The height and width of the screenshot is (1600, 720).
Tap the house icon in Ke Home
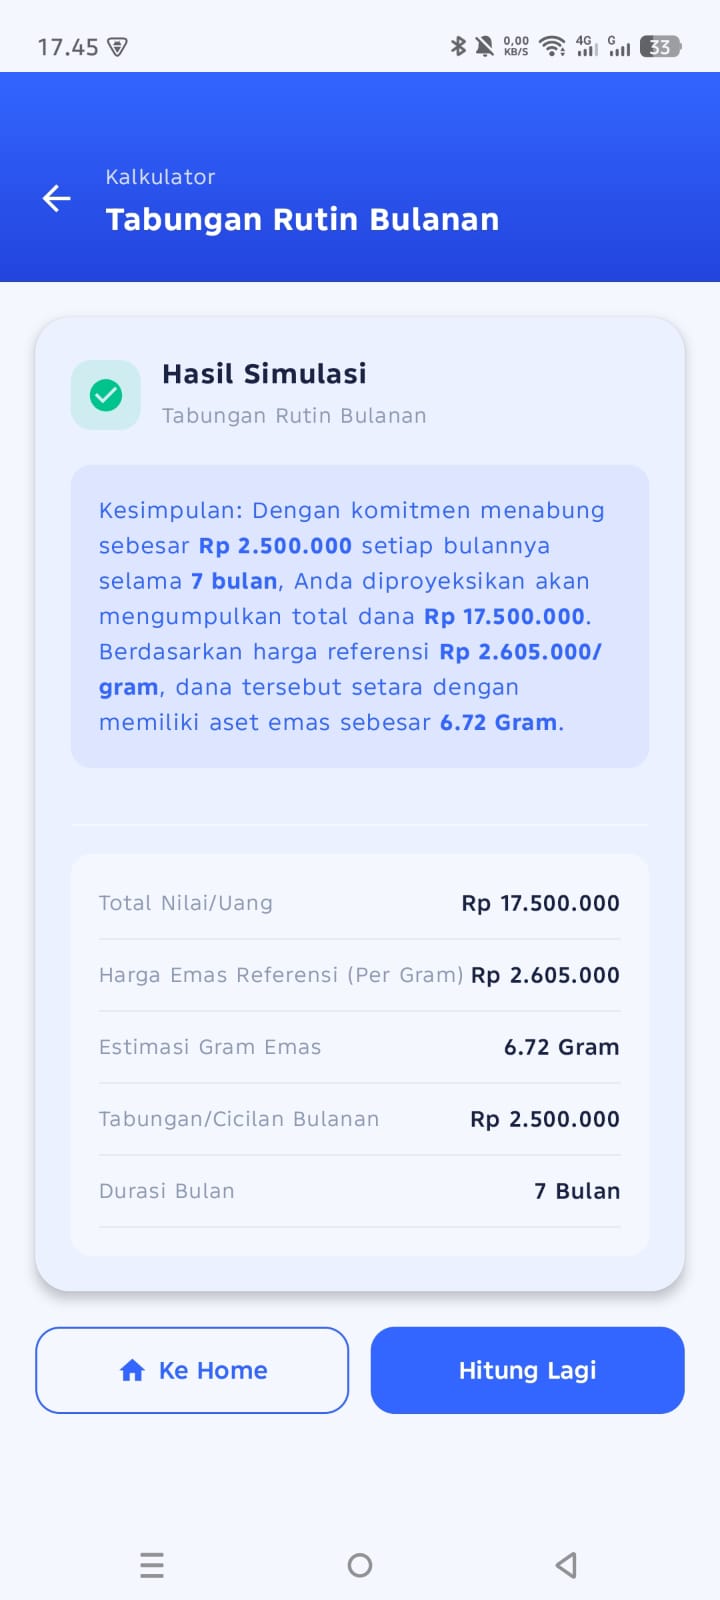(x=132, y=1371)
